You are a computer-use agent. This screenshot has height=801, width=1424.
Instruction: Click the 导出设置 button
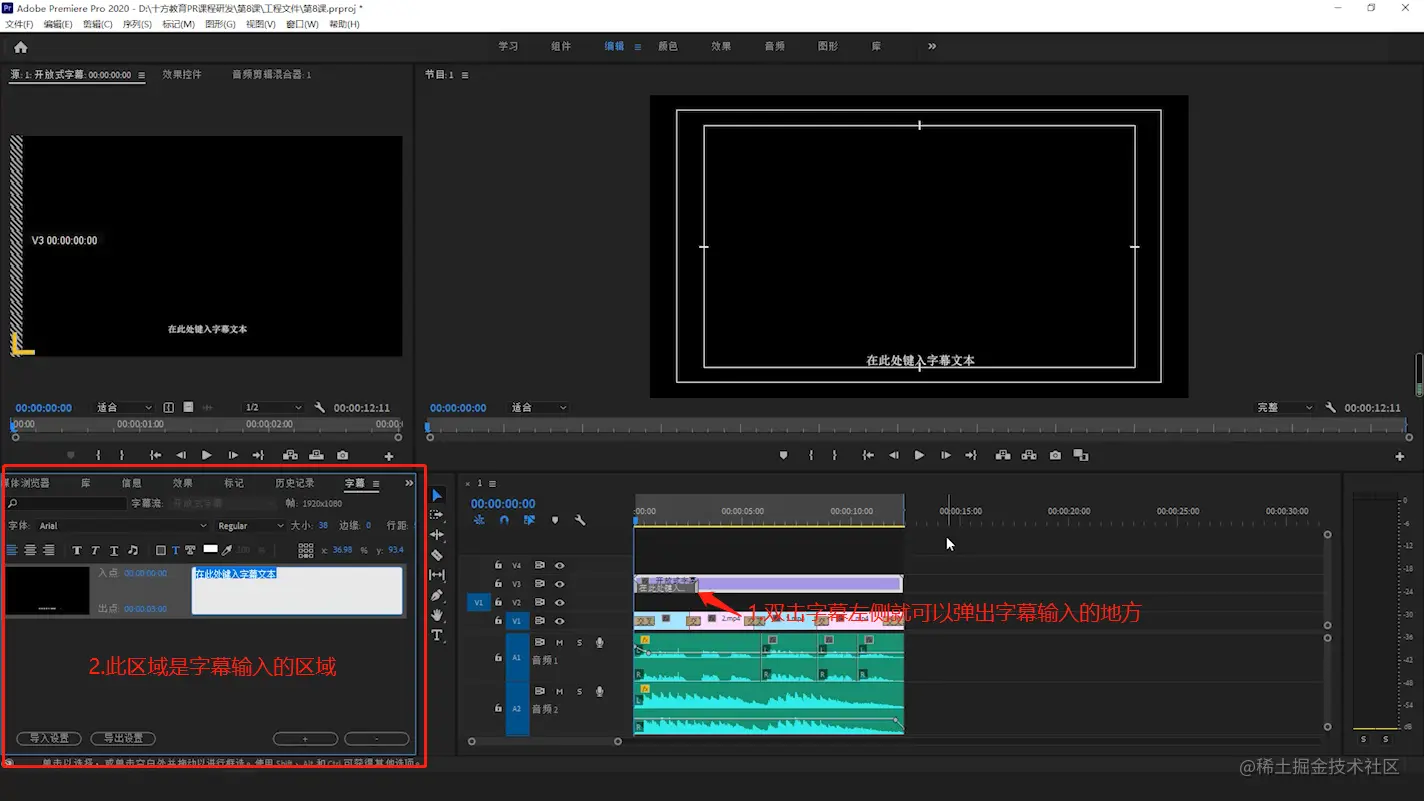[123, 739]
